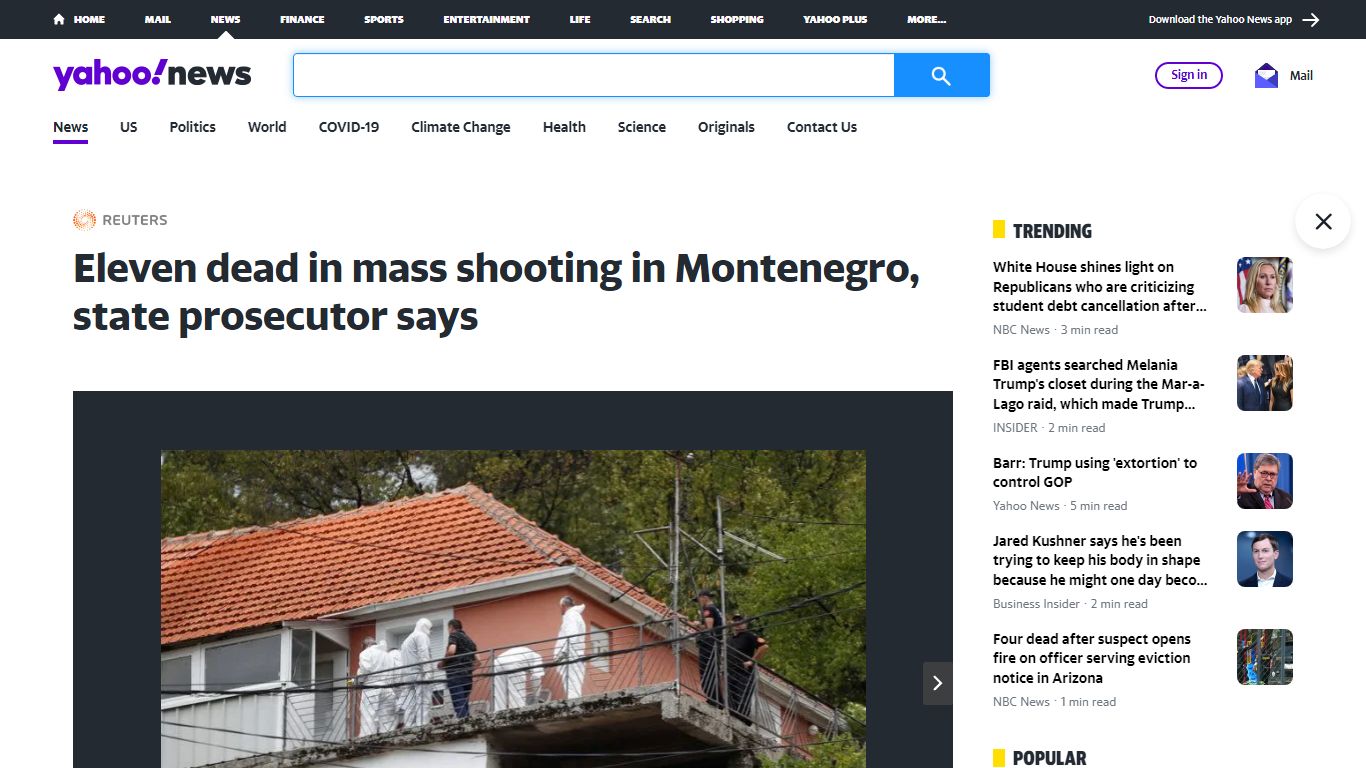Select the World section tab
Image resolution: width=1366 pixels, height=768 pixels.
[x=267, y=127]
